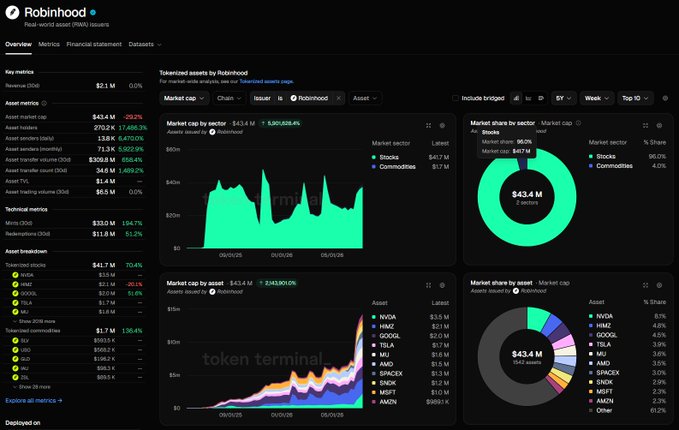Click the Robinhood feather logo in header

[12, 13]
